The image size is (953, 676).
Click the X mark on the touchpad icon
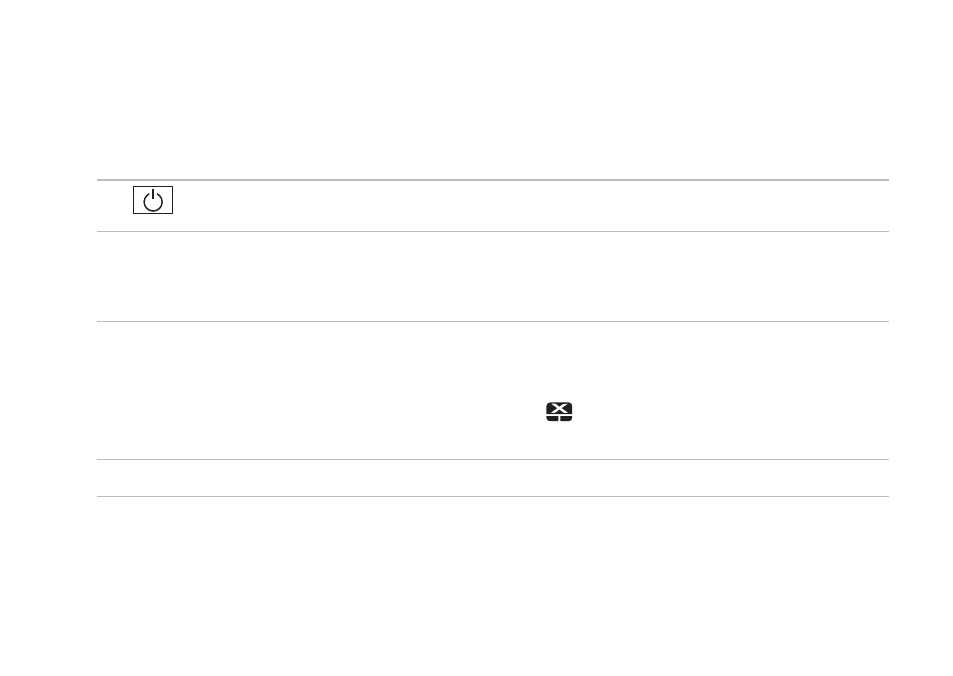click(559, 407)
